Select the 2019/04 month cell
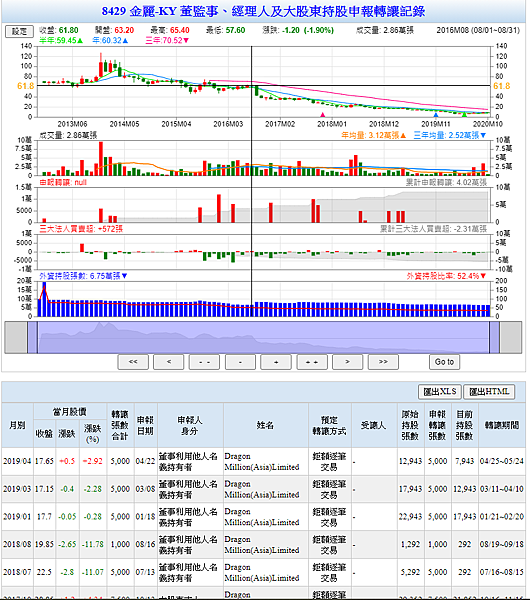 tap(17, 461)
